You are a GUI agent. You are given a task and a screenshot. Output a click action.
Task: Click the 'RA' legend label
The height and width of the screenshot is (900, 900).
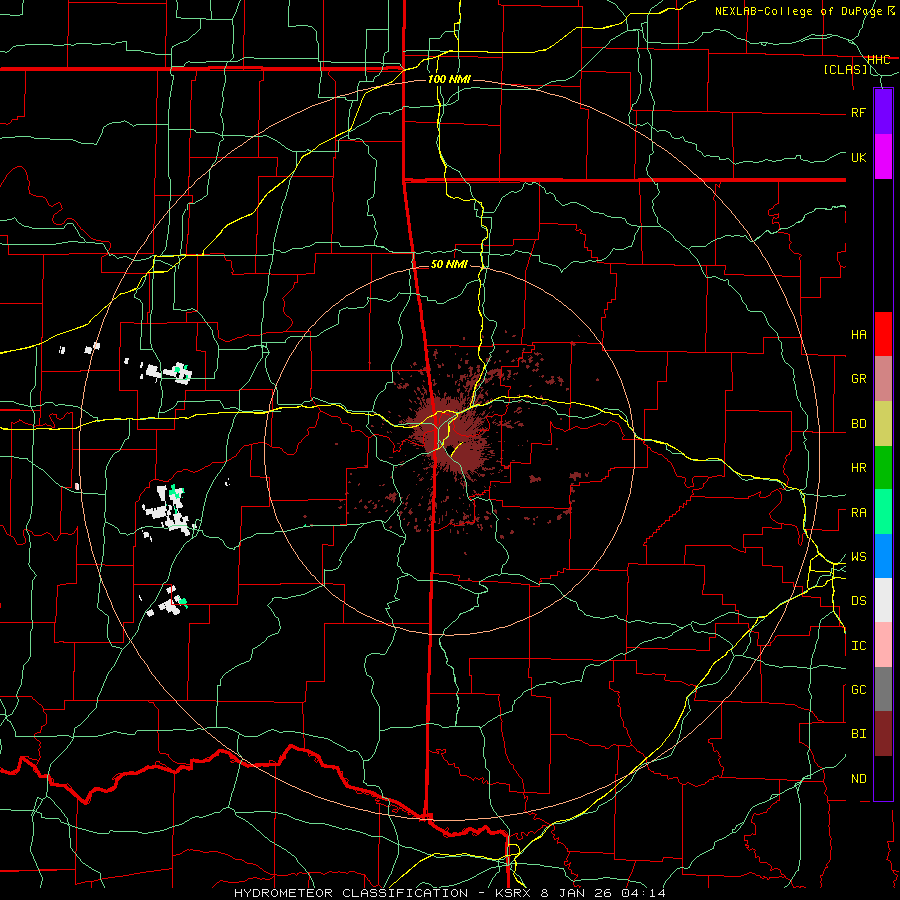(858, 513)
